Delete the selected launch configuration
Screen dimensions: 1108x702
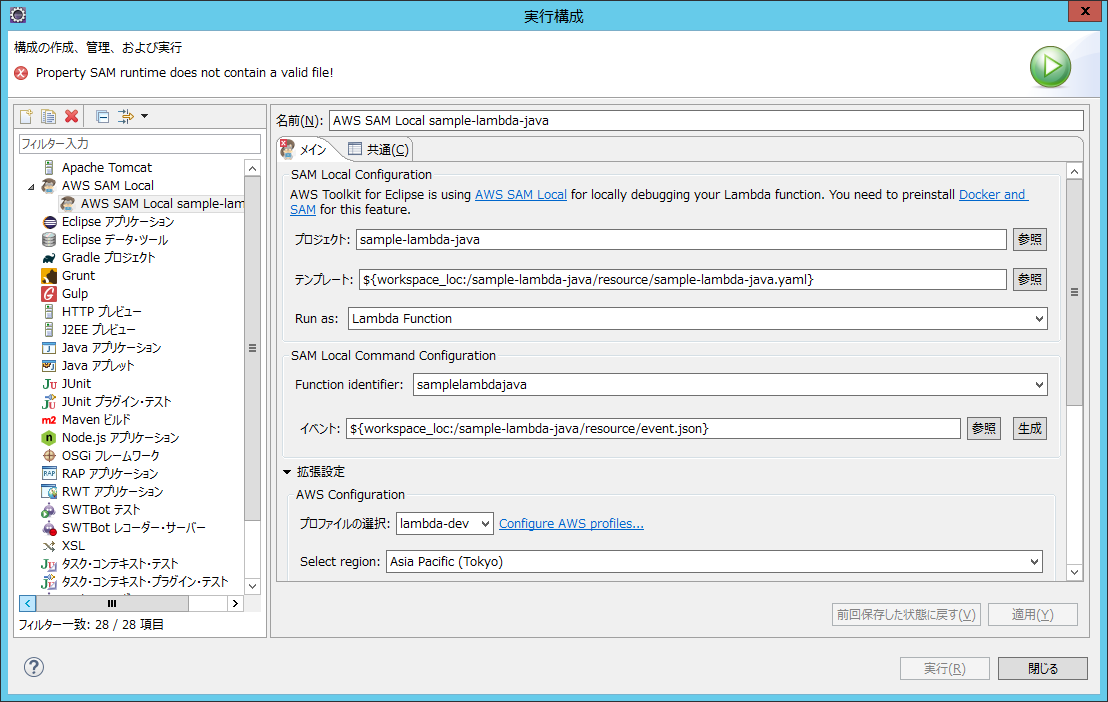(71, 117)
